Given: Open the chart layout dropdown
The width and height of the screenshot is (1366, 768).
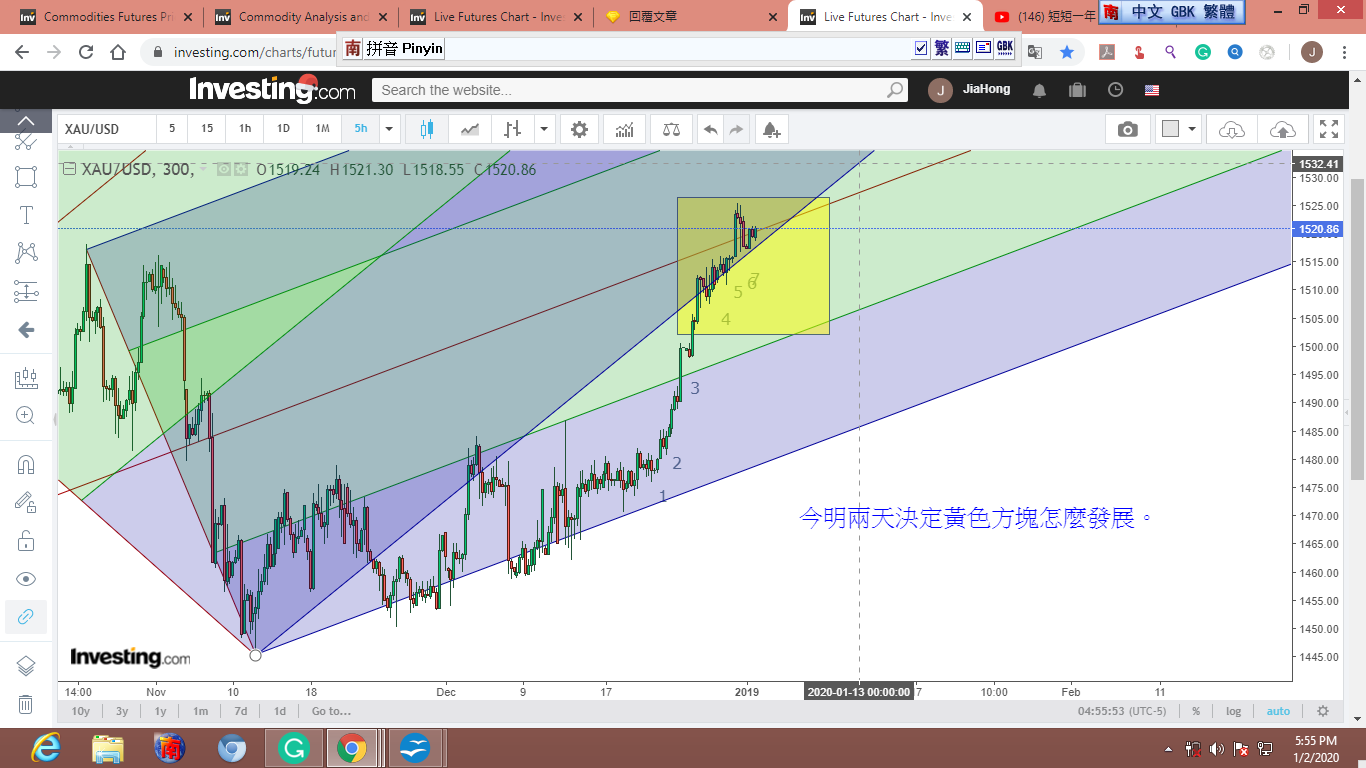Looking at the screenshot, I should click(1179, 129).
